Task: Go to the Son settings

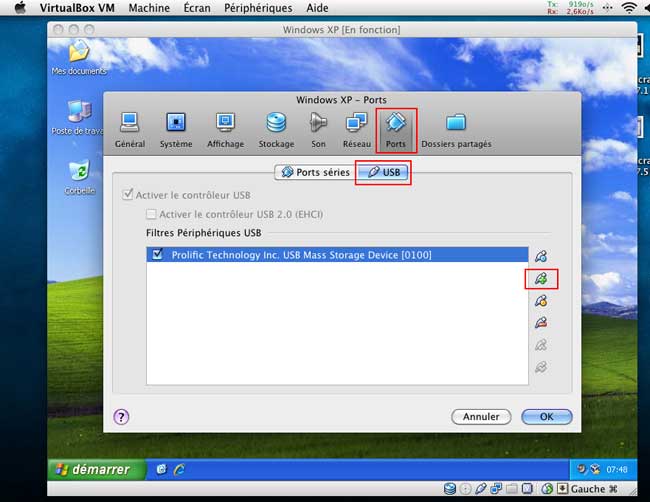Action: click(318, 130)
